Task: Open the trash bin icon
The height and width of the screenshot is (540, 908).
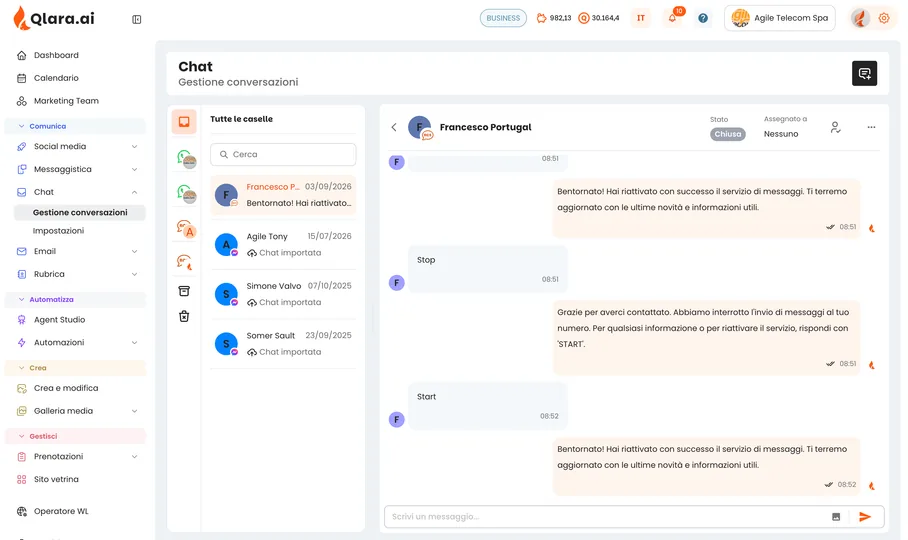Action: tap(184, 316)
